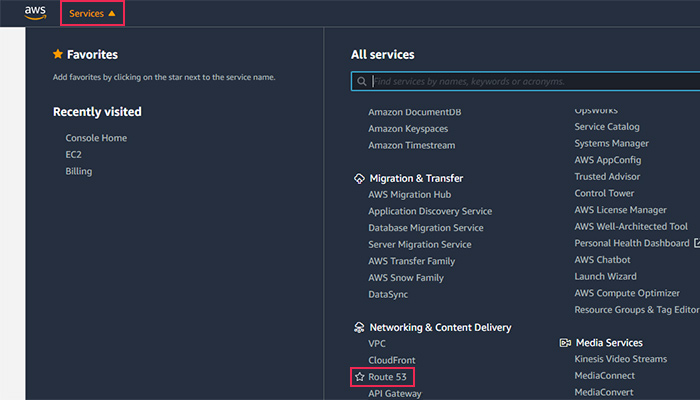
Task: Open AWS Transfer Family
Action: (412, 261)
